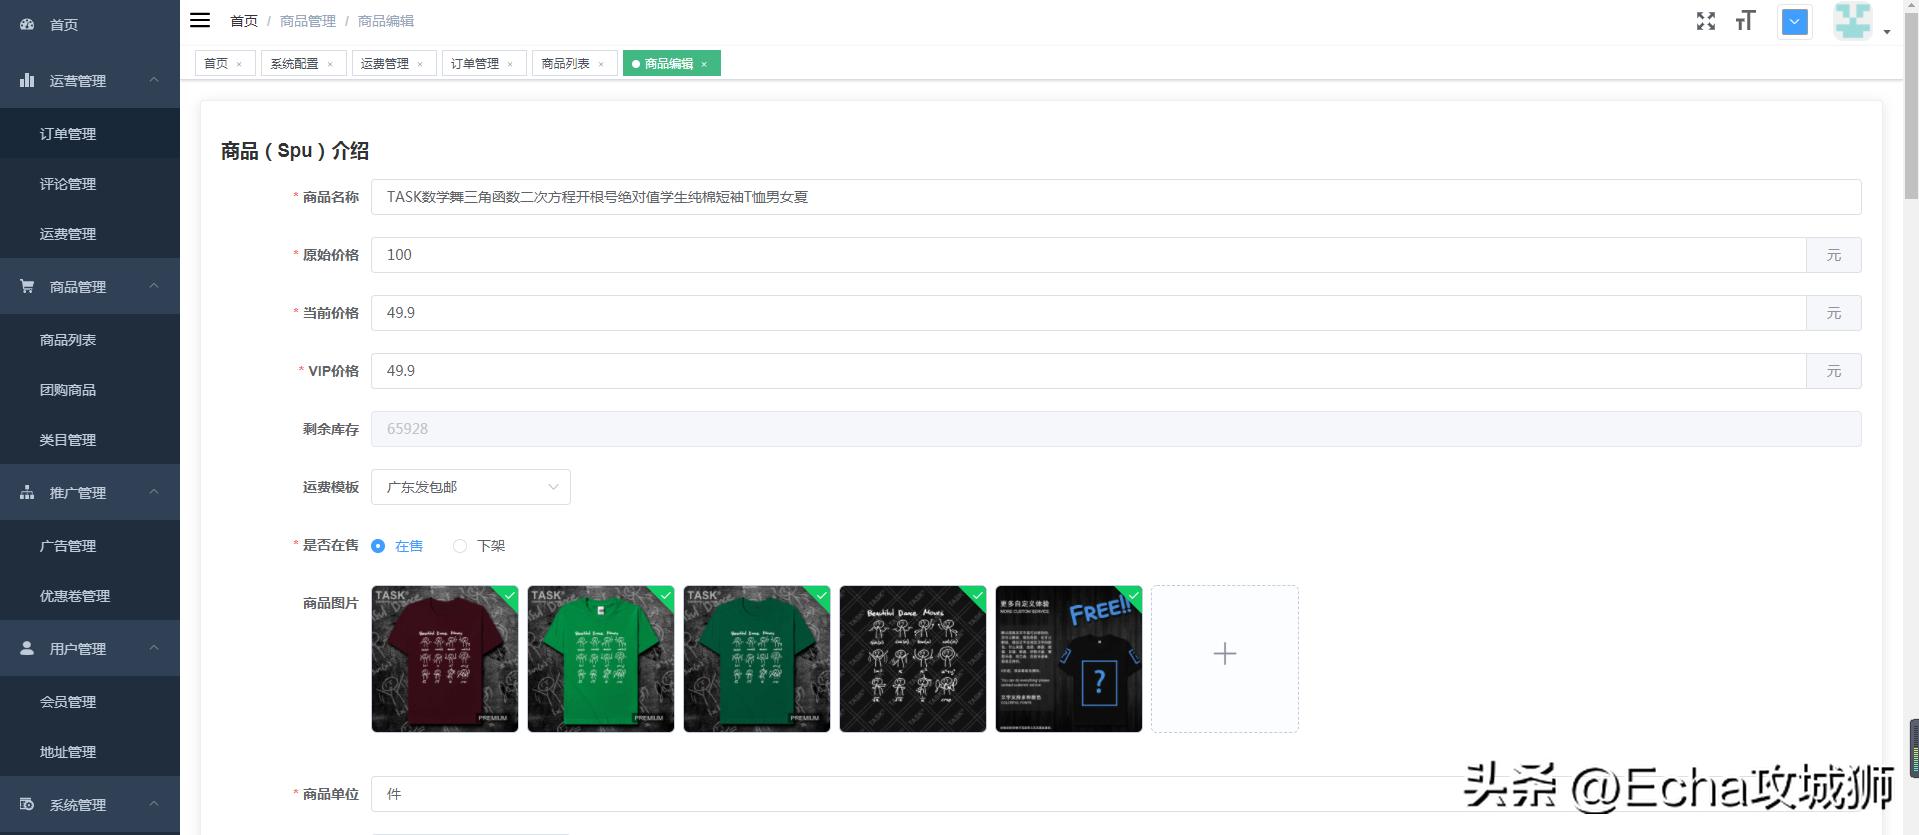Image resolution: width=1919 pixels, height=835 pixels.
Task: Click the 原始价格 input field
Action: [1088, 255]
